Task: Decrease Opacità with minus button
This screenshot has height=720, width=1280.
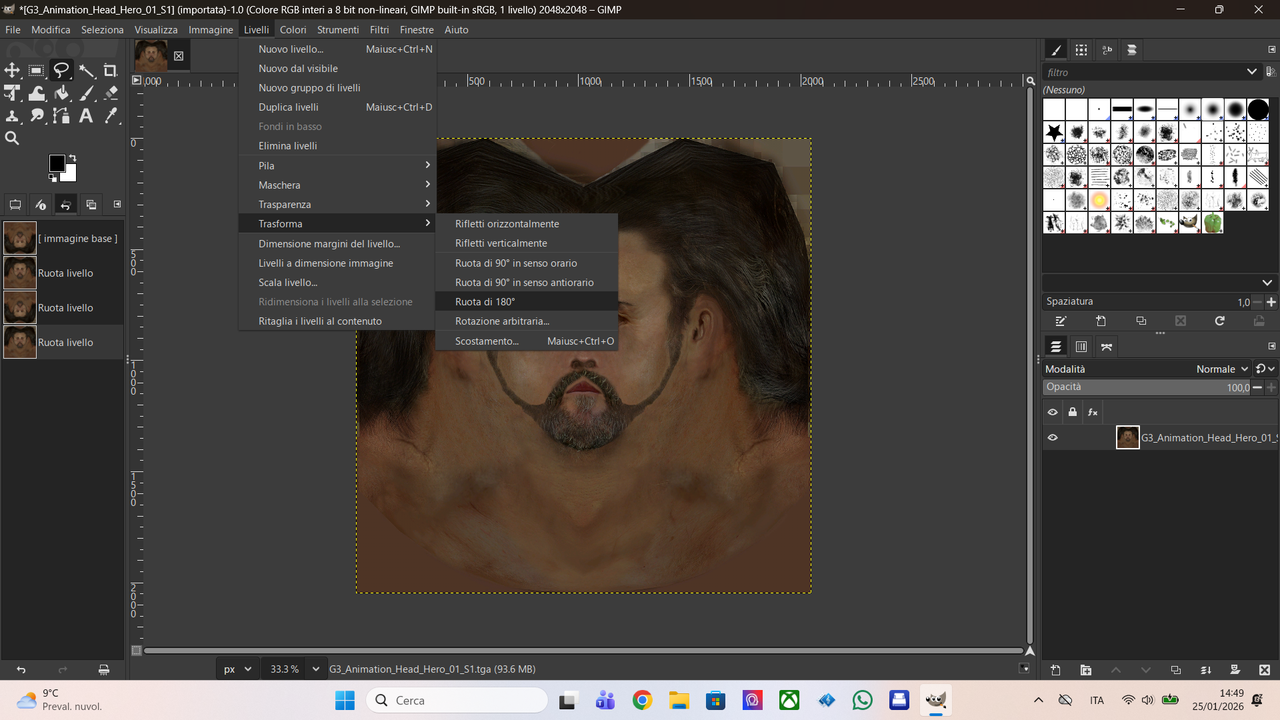Action: click(1257, 387)
